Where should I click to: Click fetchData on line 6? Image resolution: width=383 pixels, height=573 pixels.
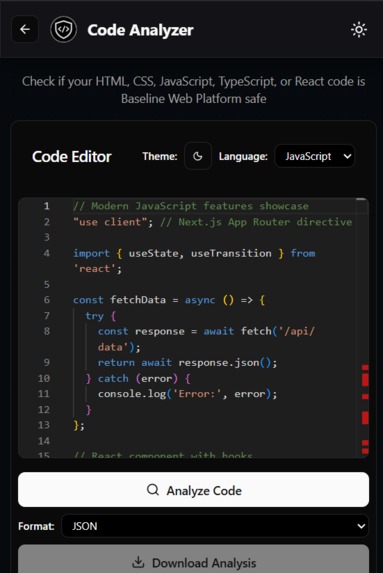point(138,300)
